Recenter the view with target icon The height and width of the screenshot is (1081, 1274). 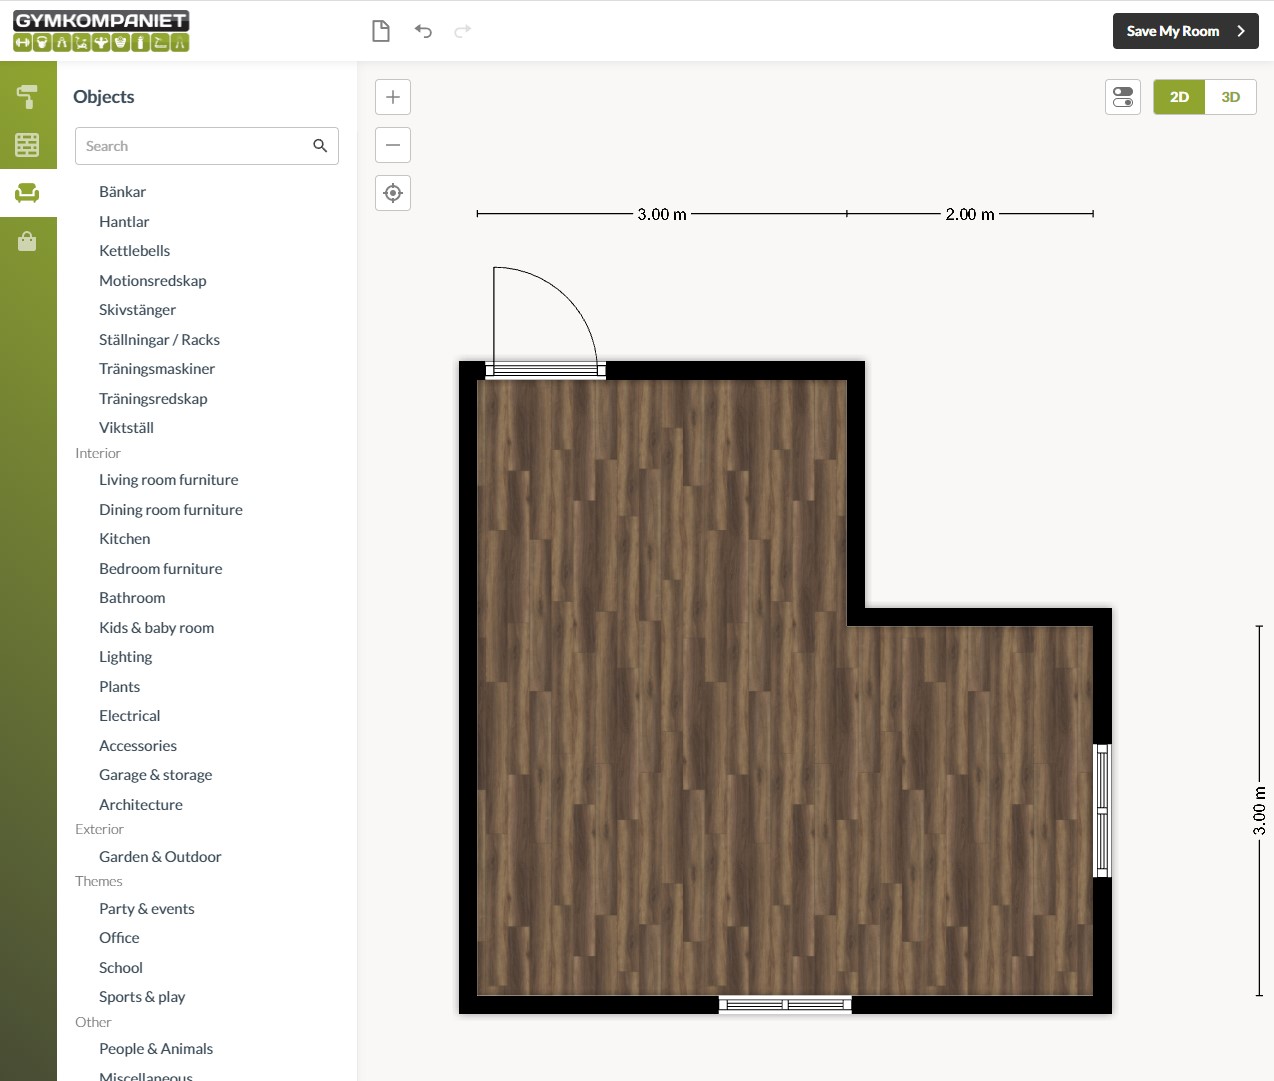[393, 193]
